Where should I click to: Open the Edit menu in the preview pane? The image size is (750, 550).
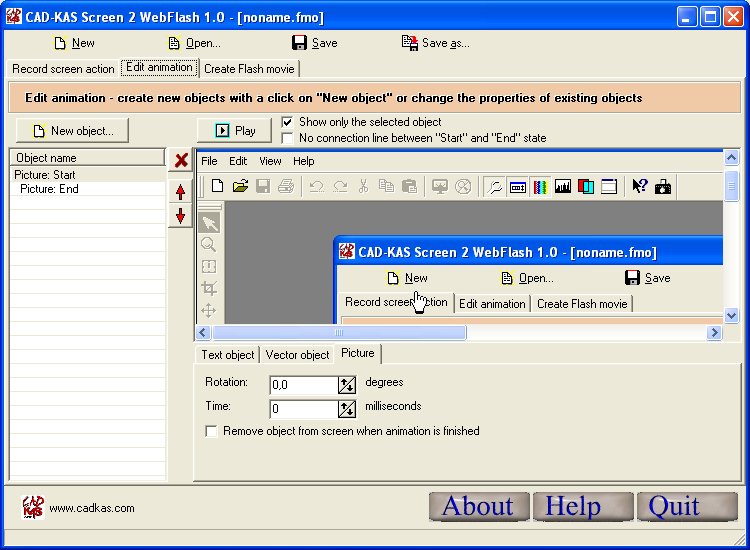coord(238,161)
